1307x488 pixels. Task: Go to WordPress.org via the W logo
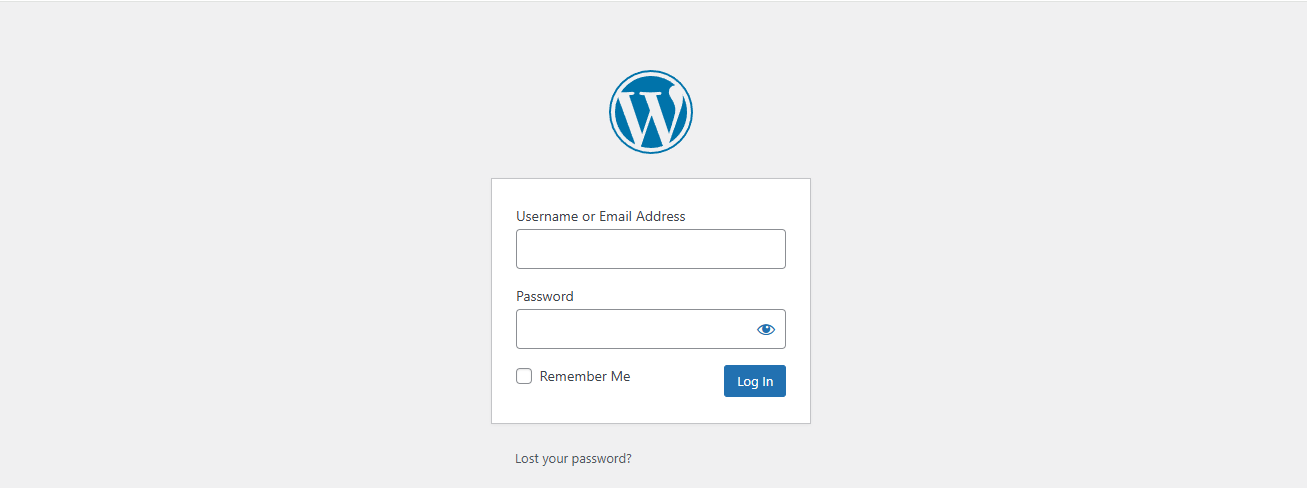(650, 112)
